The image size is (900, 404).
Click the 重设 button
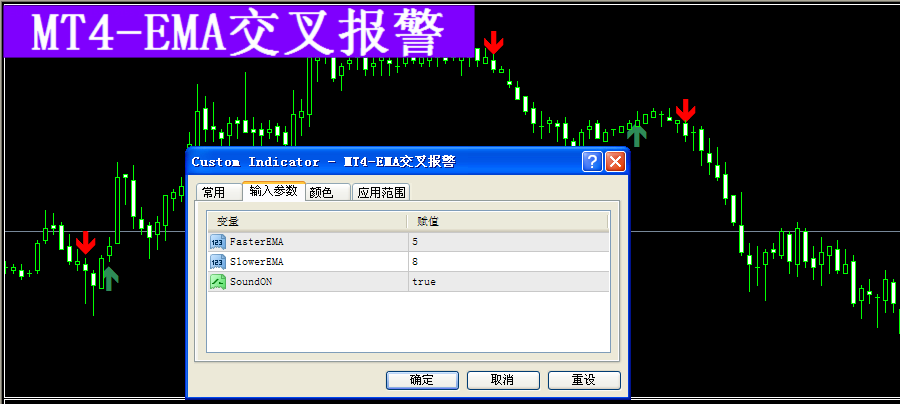pos(584,380)
